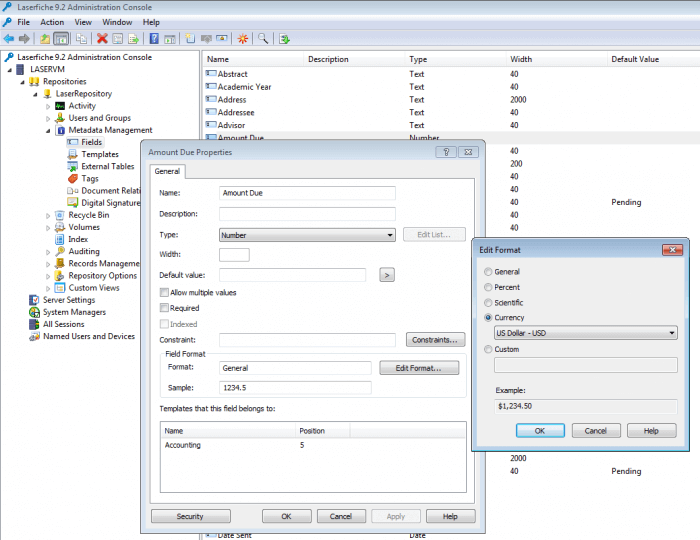Select Users and Groups in the tree

pos(100,118)
